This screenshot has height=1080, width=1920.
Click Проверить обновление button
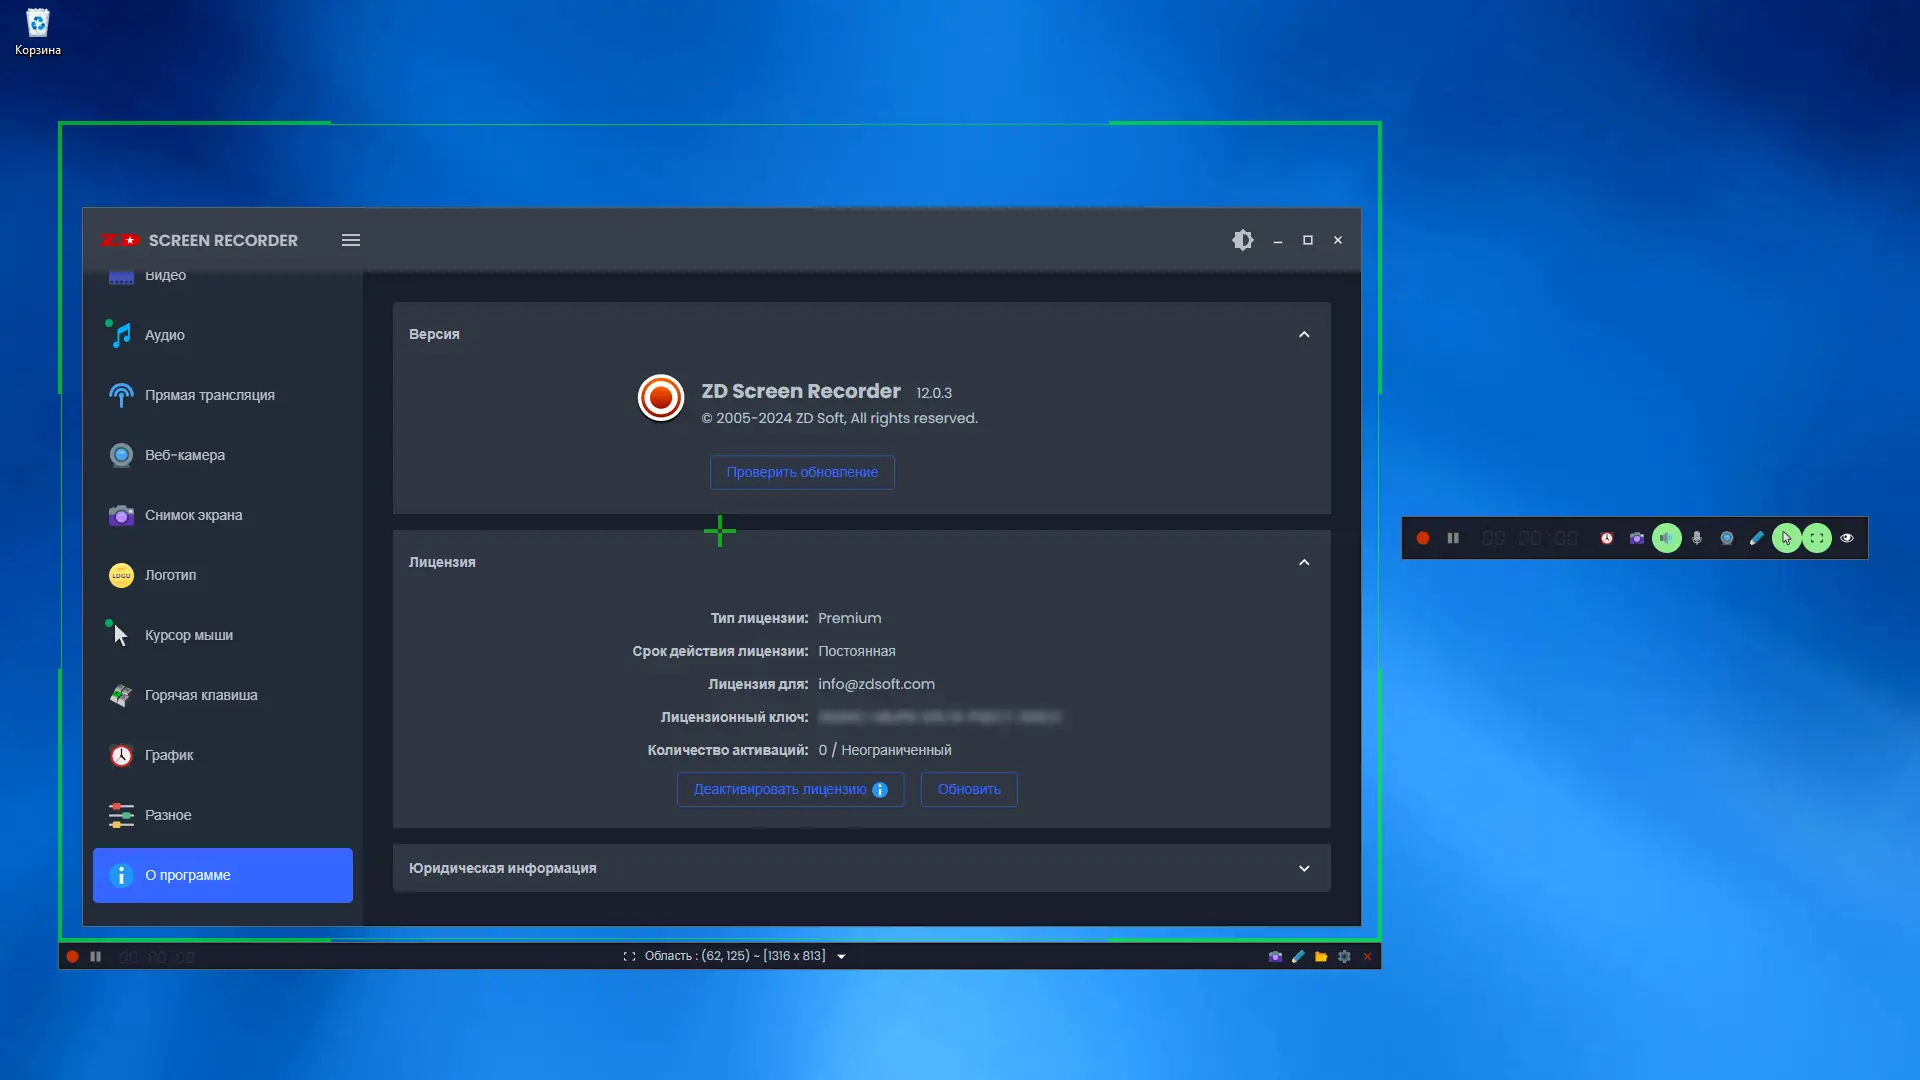point(802,472)
